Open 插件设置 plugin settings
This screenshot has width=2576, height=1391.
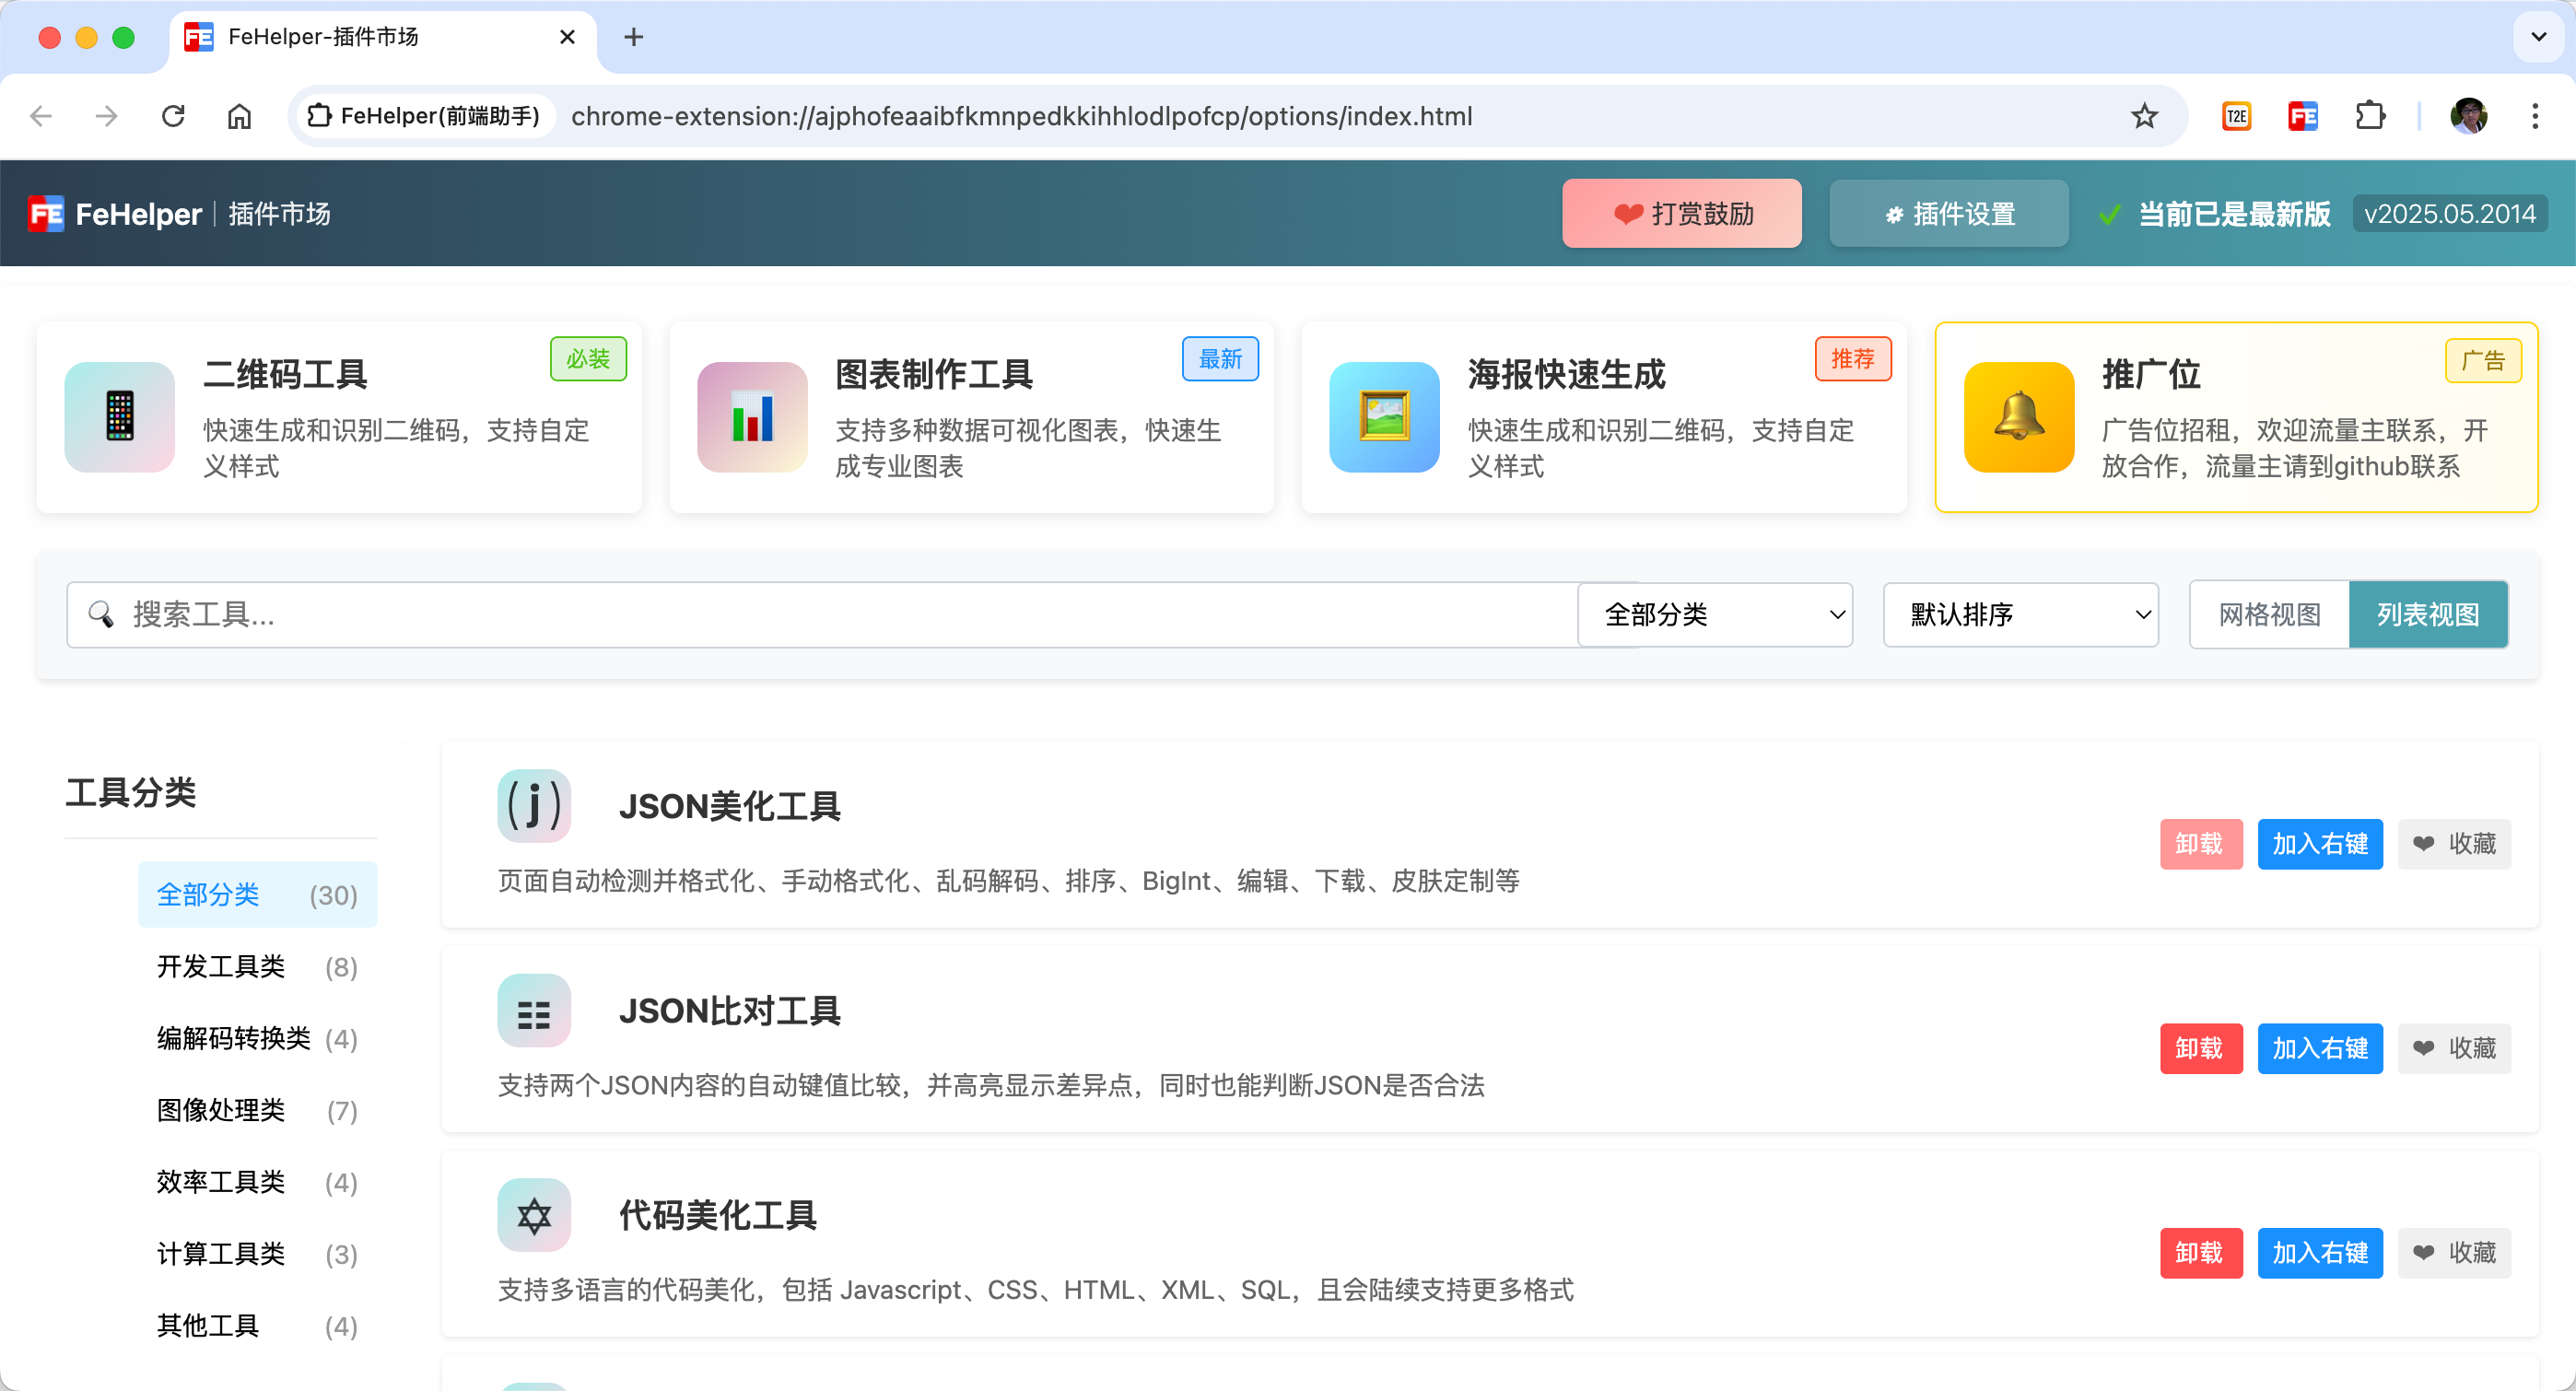(x=1949, y=214)
